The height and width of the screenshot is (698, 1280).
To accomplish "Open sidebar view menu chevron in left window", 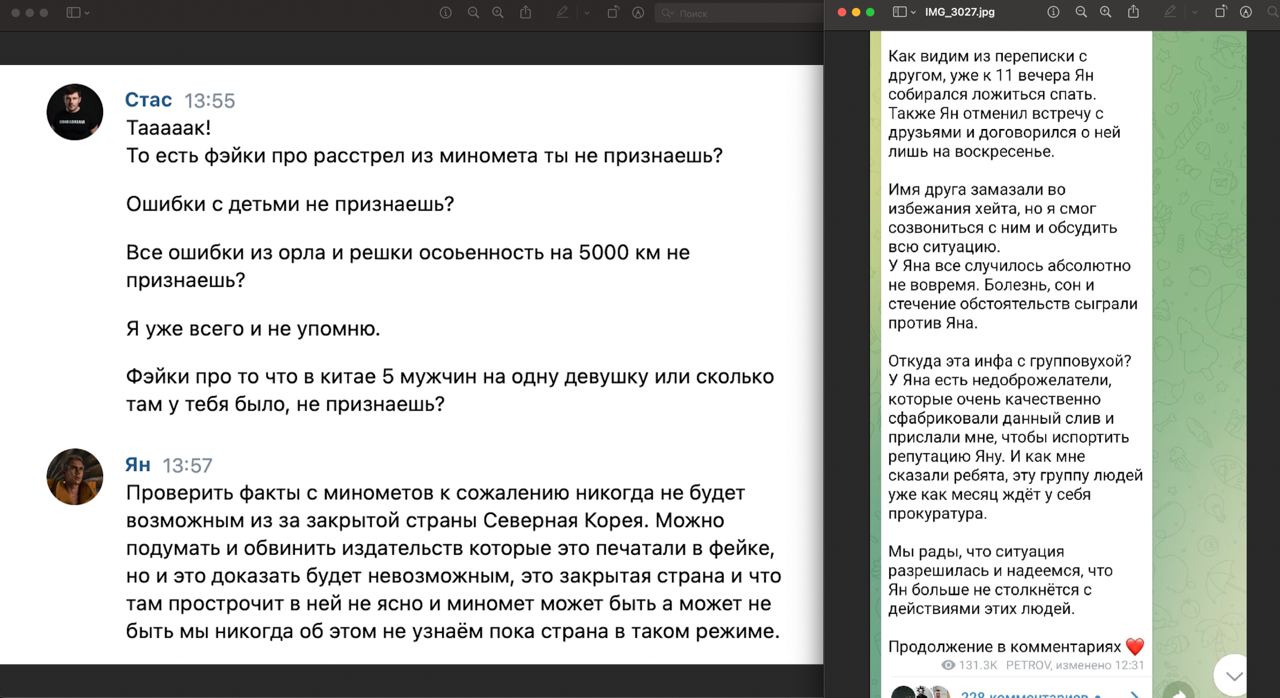I will [88, 13].
